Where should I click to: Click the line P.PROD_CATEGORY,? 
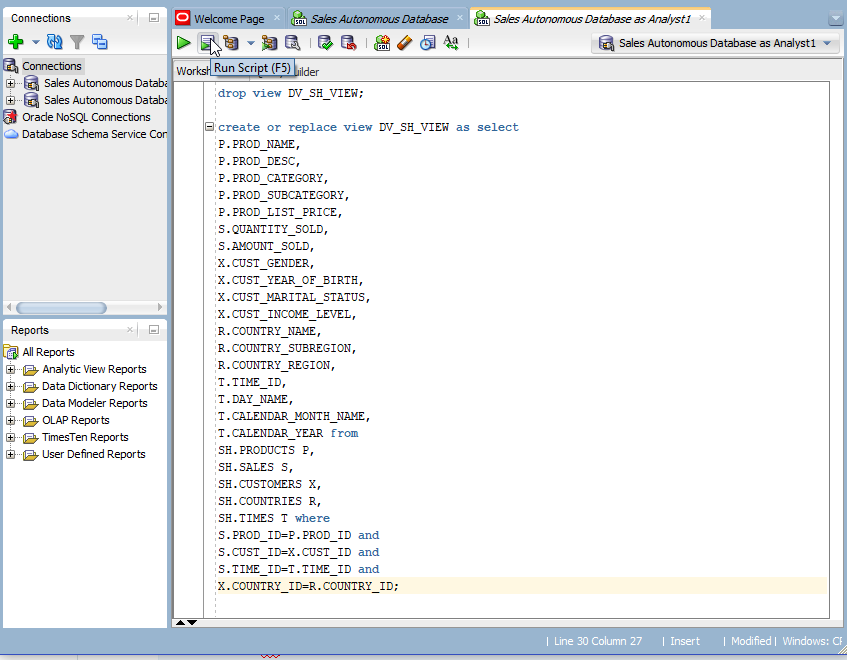pos(273,178)
